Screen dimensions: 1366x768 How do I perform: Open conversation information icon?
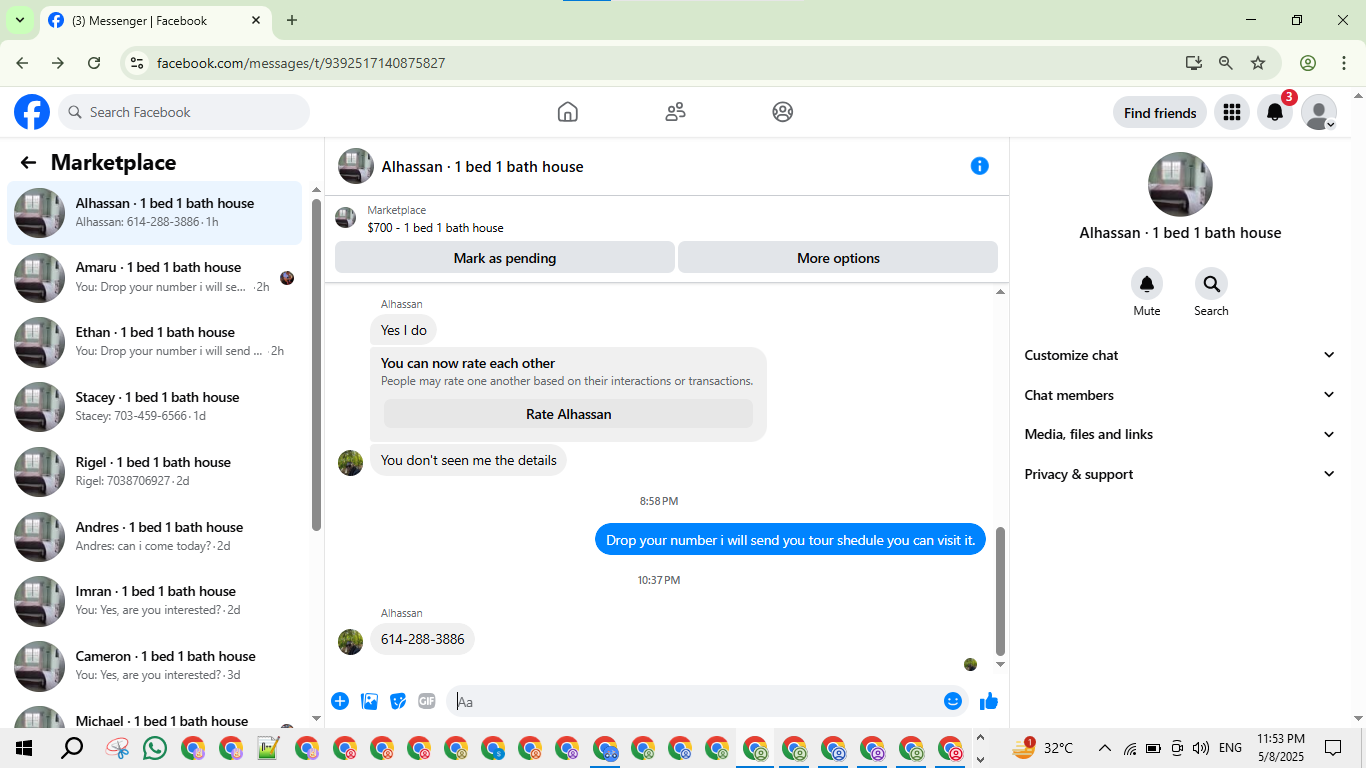[x=980, y=166]
